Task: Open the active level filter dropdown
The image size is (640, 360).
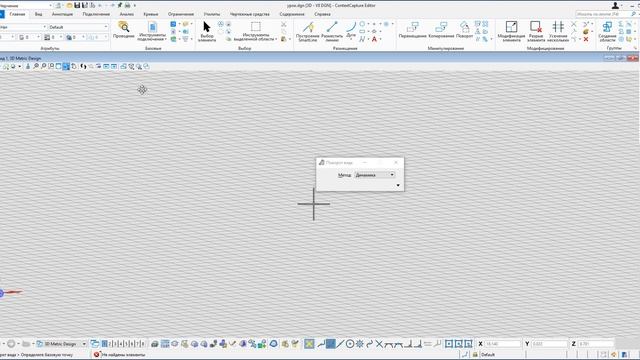Action: point(22,27)
